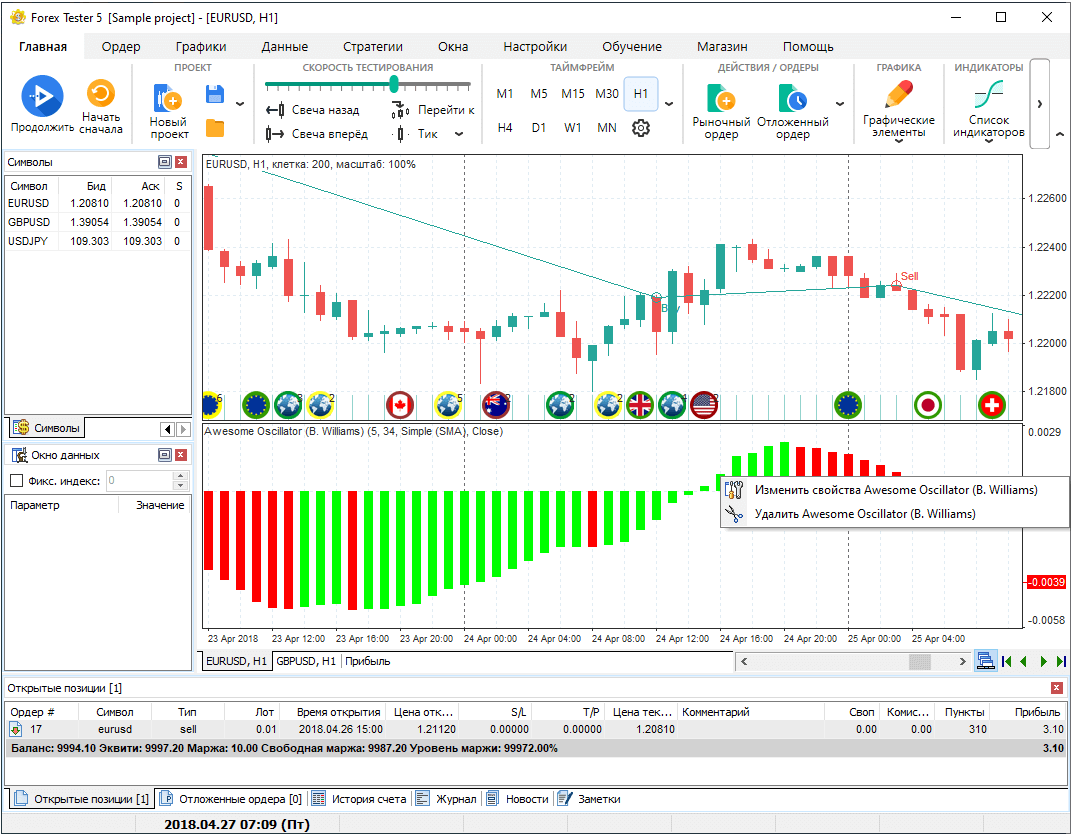This screenshot has height=835, width=1073.
Task: Click the Свеча вперёд button
Action: [x=318, y=134]
